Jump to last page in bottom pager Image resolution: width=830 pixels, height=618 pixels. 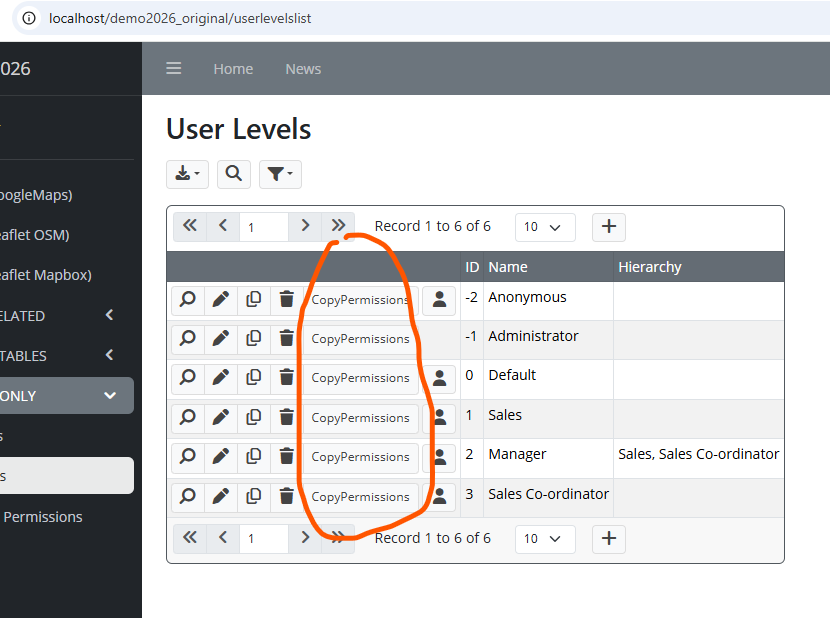339,538
